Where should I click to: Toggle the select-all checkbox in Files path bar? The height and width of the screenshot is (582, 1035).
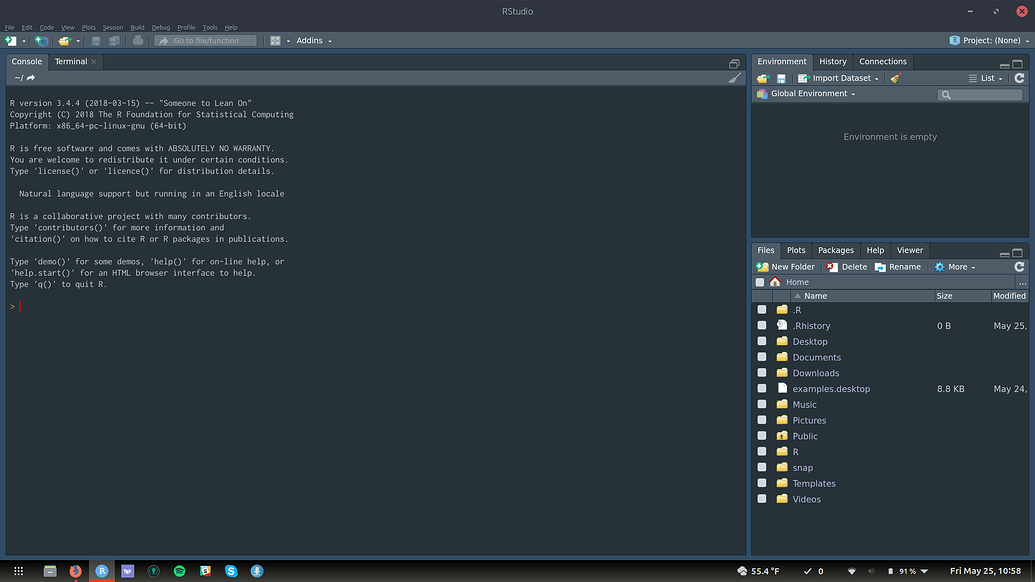point(760,282)
